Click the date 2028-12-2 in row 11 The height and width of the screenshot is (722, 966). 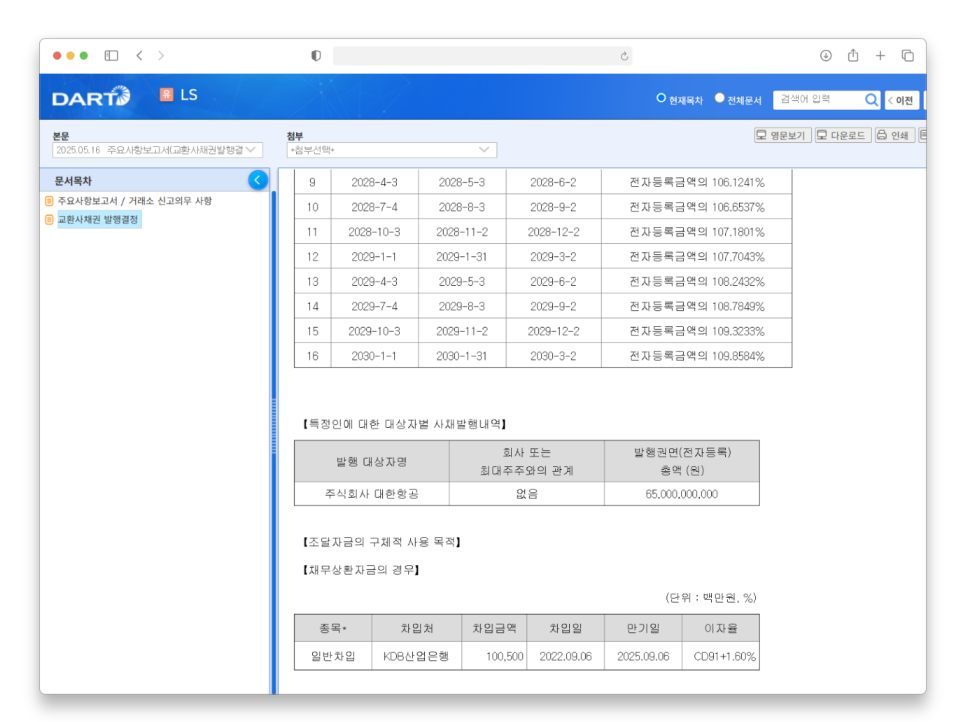point(553,232)
